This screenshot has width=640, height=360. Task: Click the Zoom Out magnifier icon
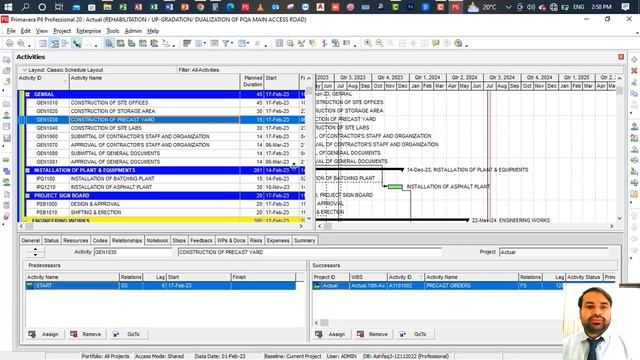tap(379, 43)
